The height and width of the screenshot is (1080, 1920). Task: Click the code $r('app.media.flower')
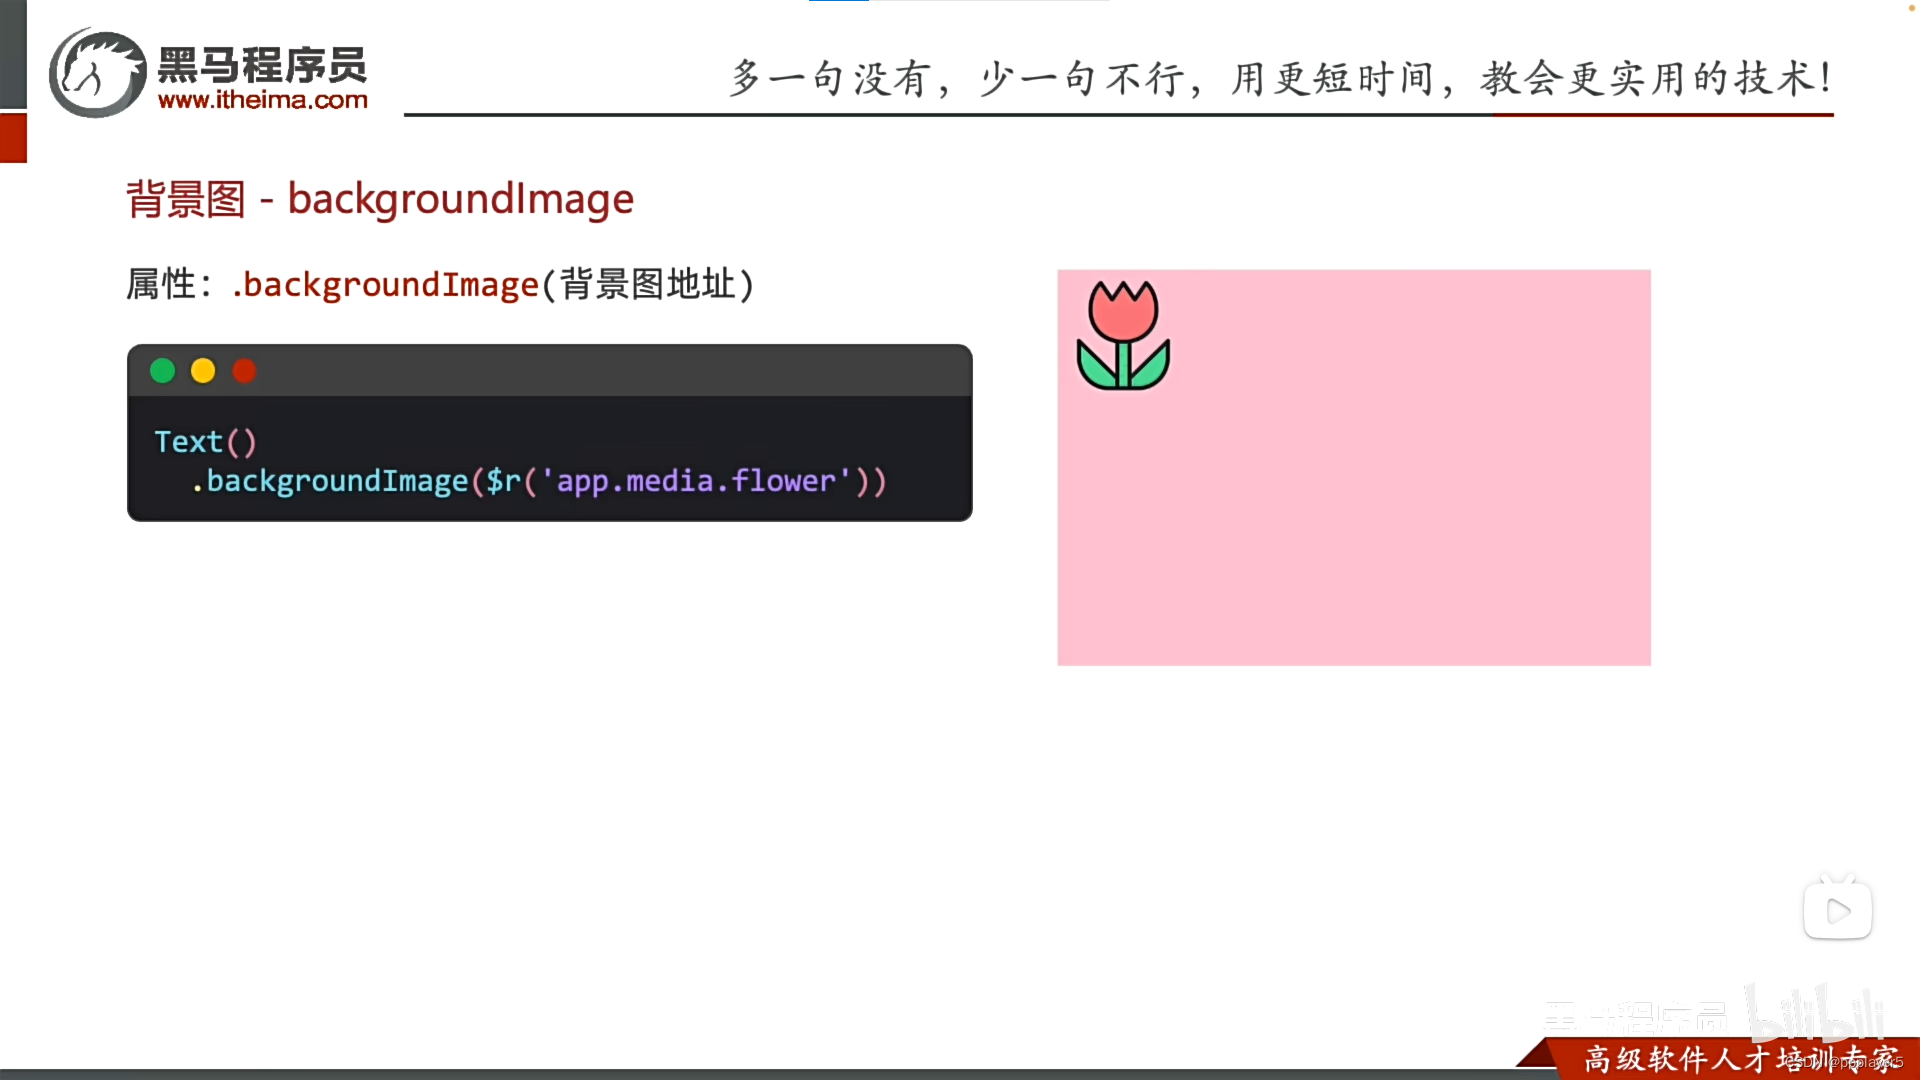(678, 481)
